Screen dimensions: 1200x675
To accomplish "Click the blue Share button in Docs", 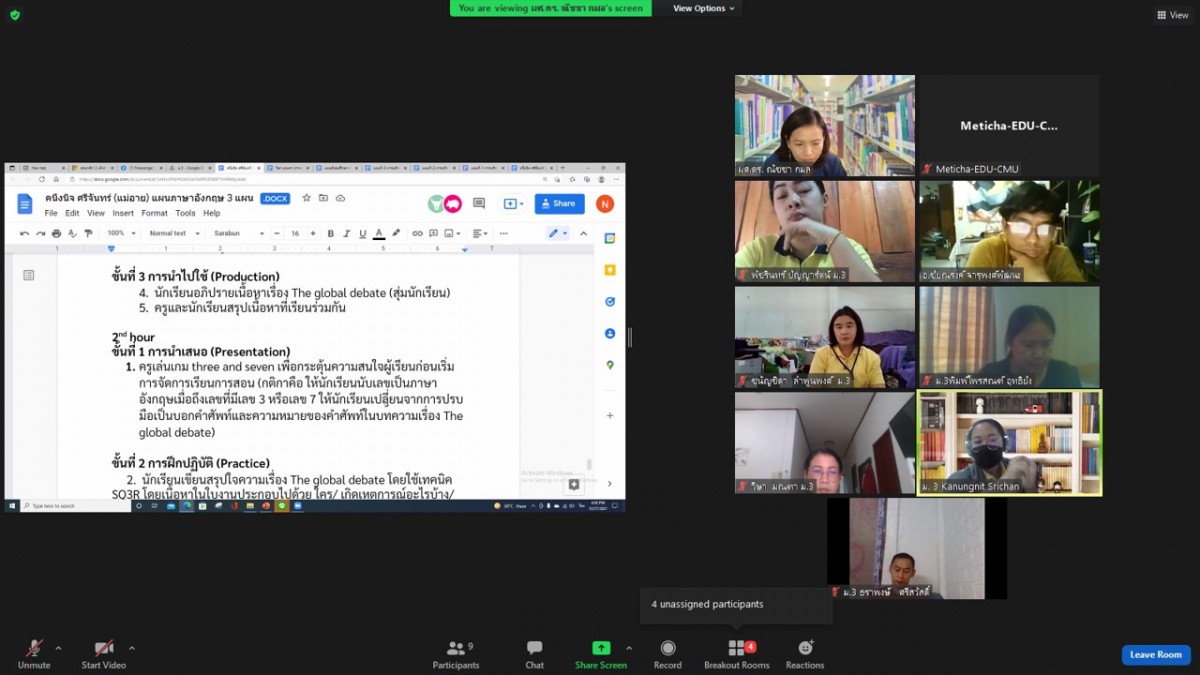I will point(559,204).
